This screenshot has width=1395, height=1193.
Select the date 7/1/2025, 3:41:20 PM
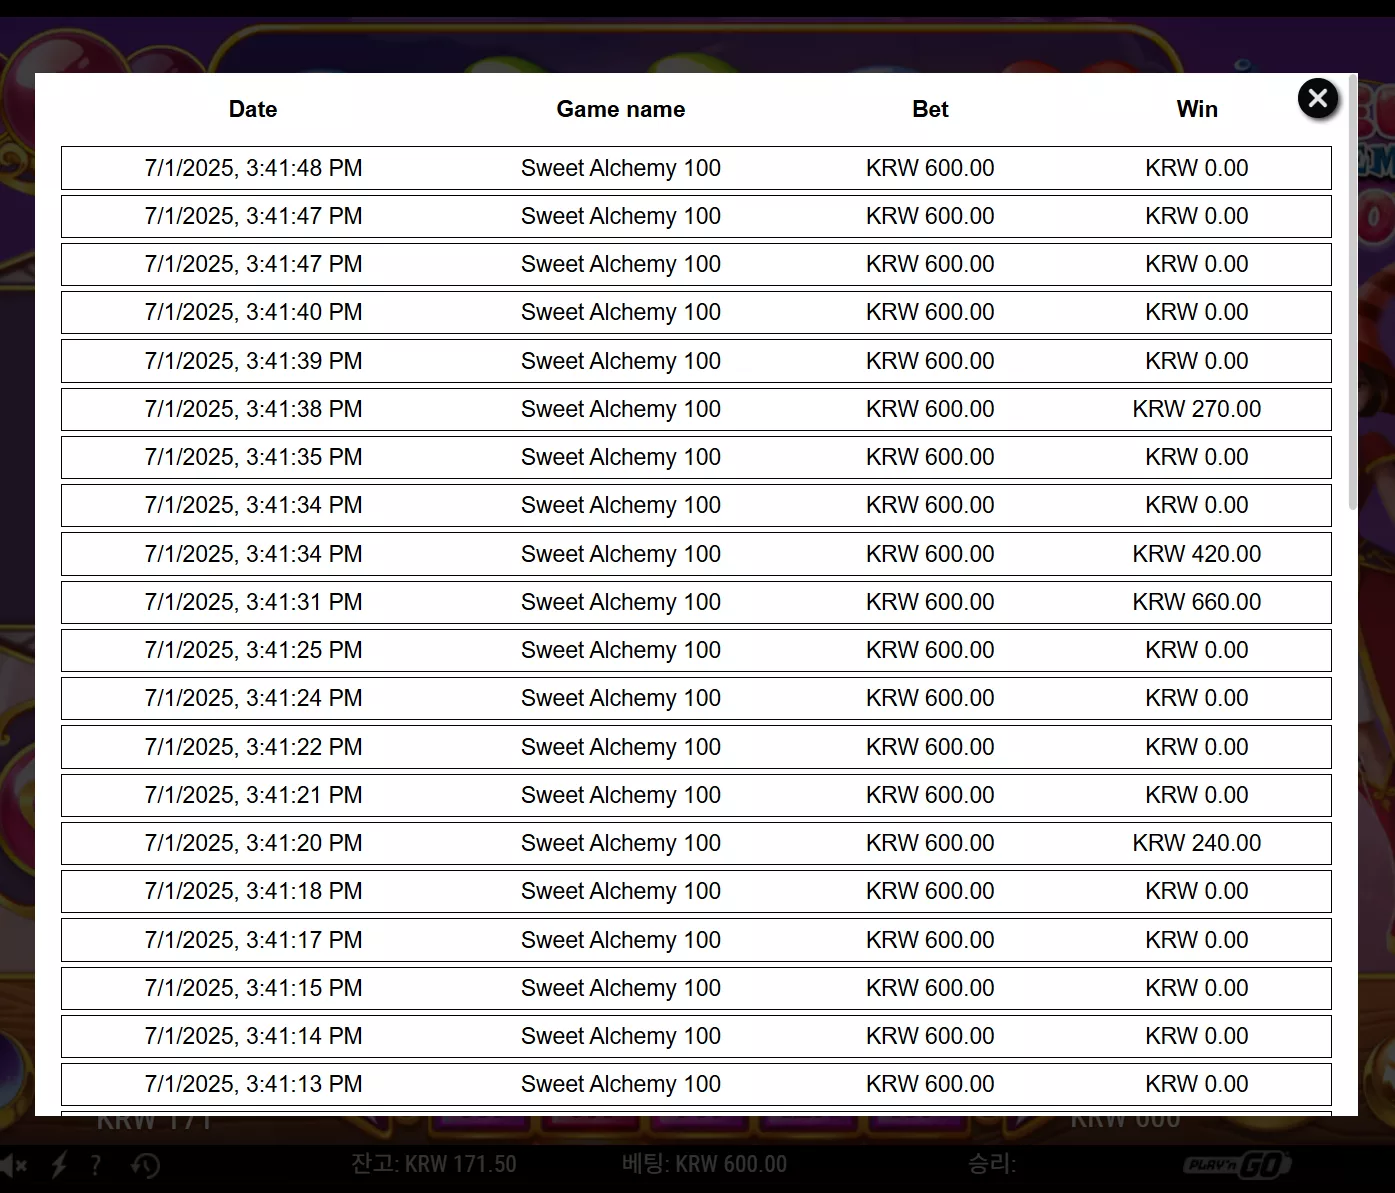point(253,843)
